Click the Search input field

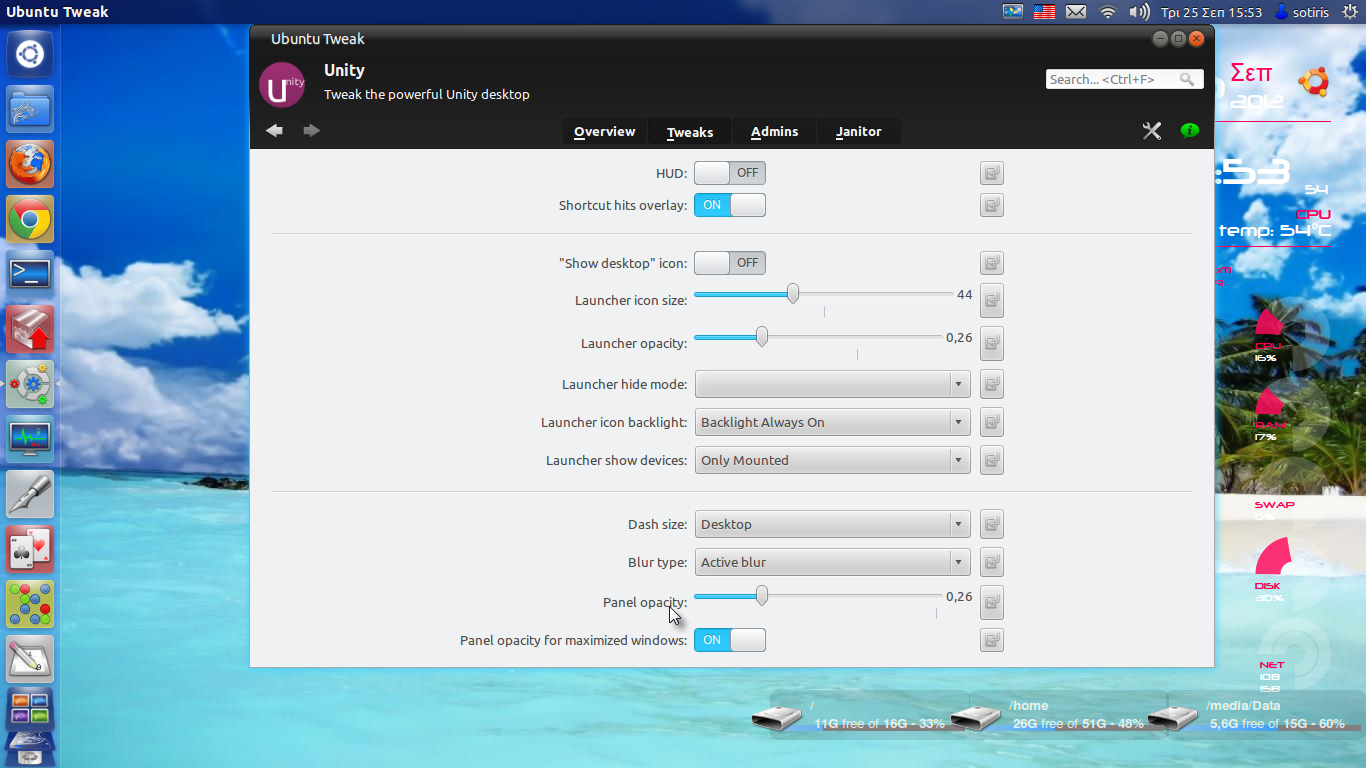click(x=1112, y=79)
